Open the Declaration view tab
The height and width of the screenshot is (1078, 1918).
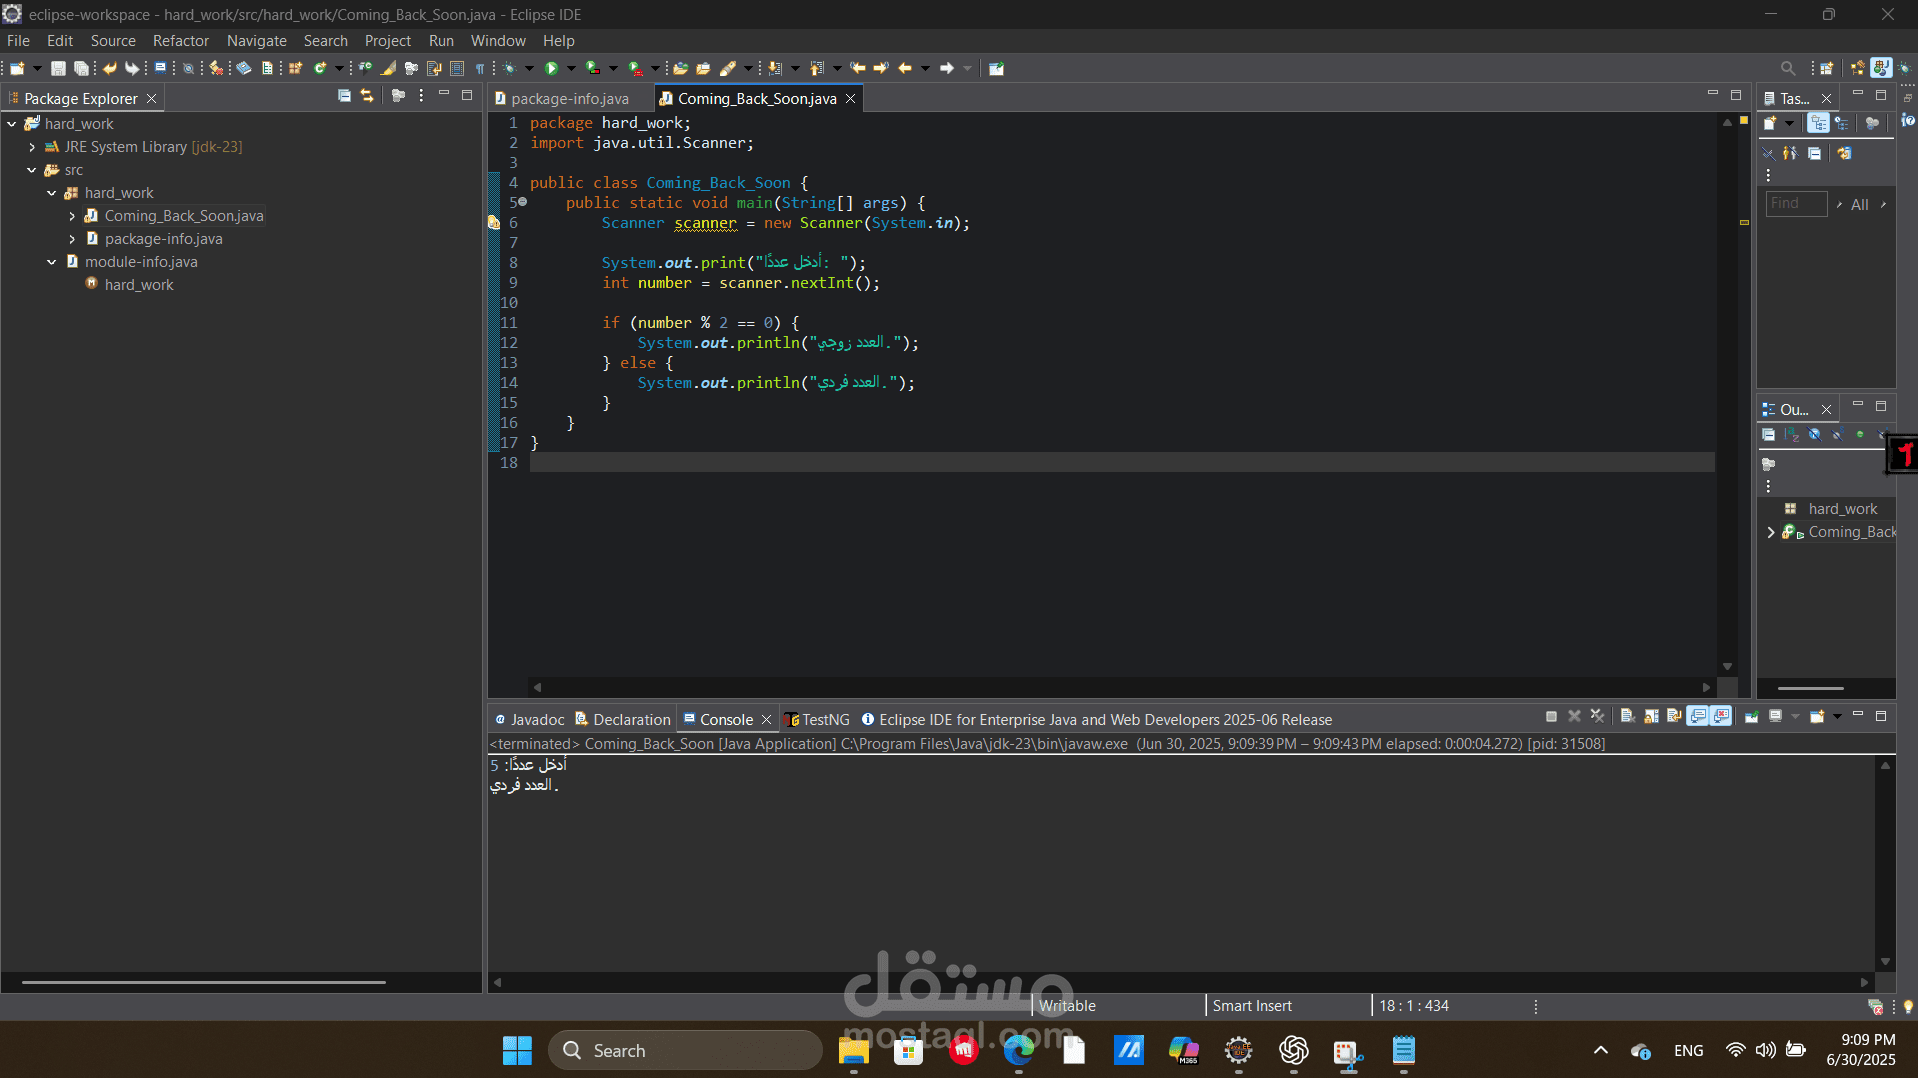click(623, 719)
